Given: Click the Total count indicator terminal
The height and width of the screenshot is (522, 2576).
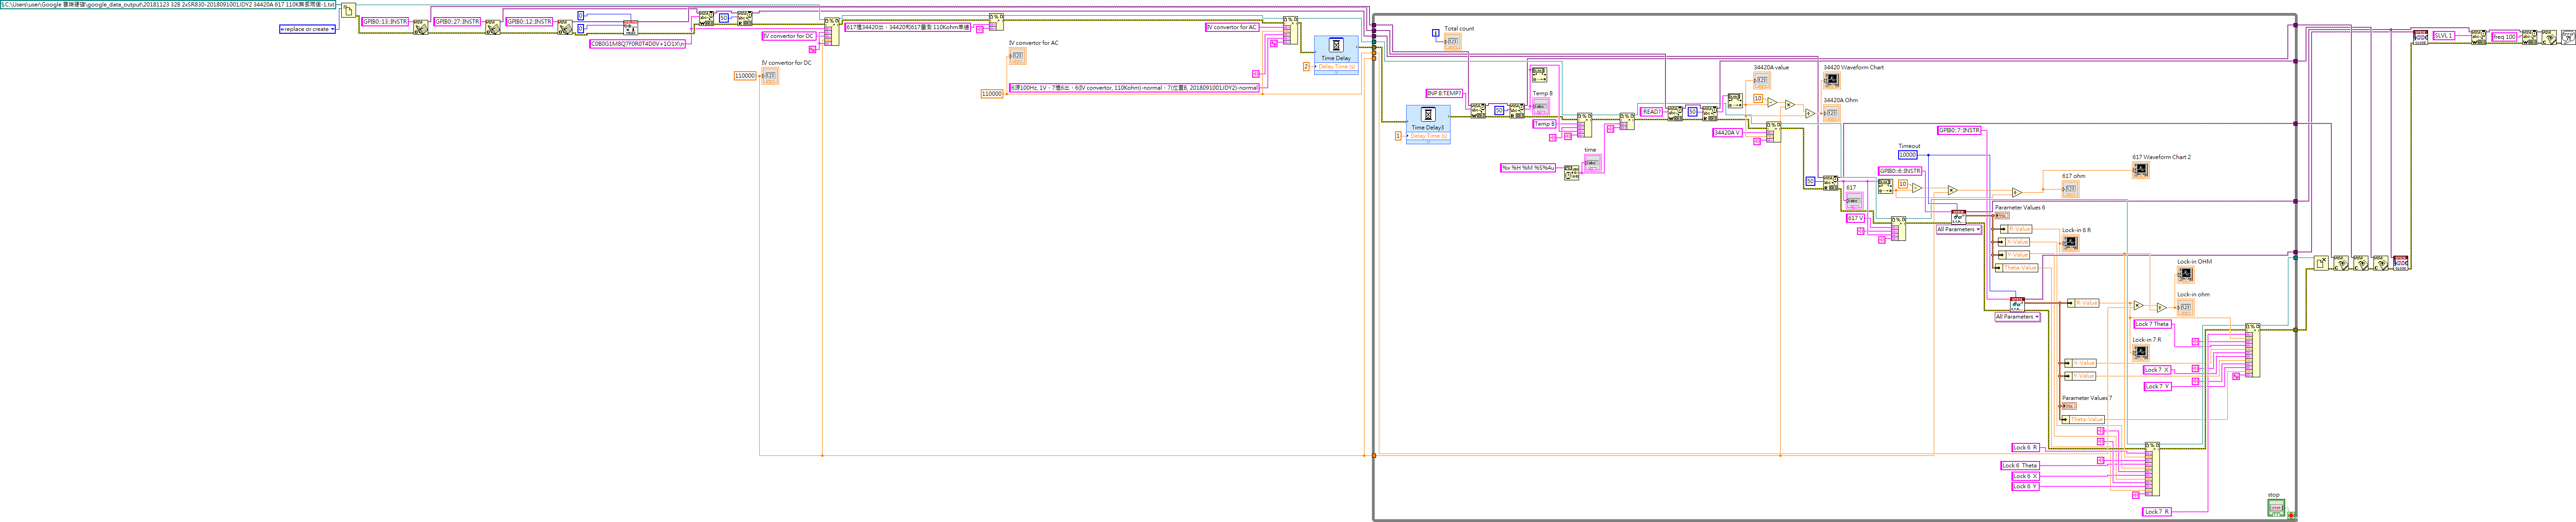Looking at the screenshot, I should click(1452, 41).
